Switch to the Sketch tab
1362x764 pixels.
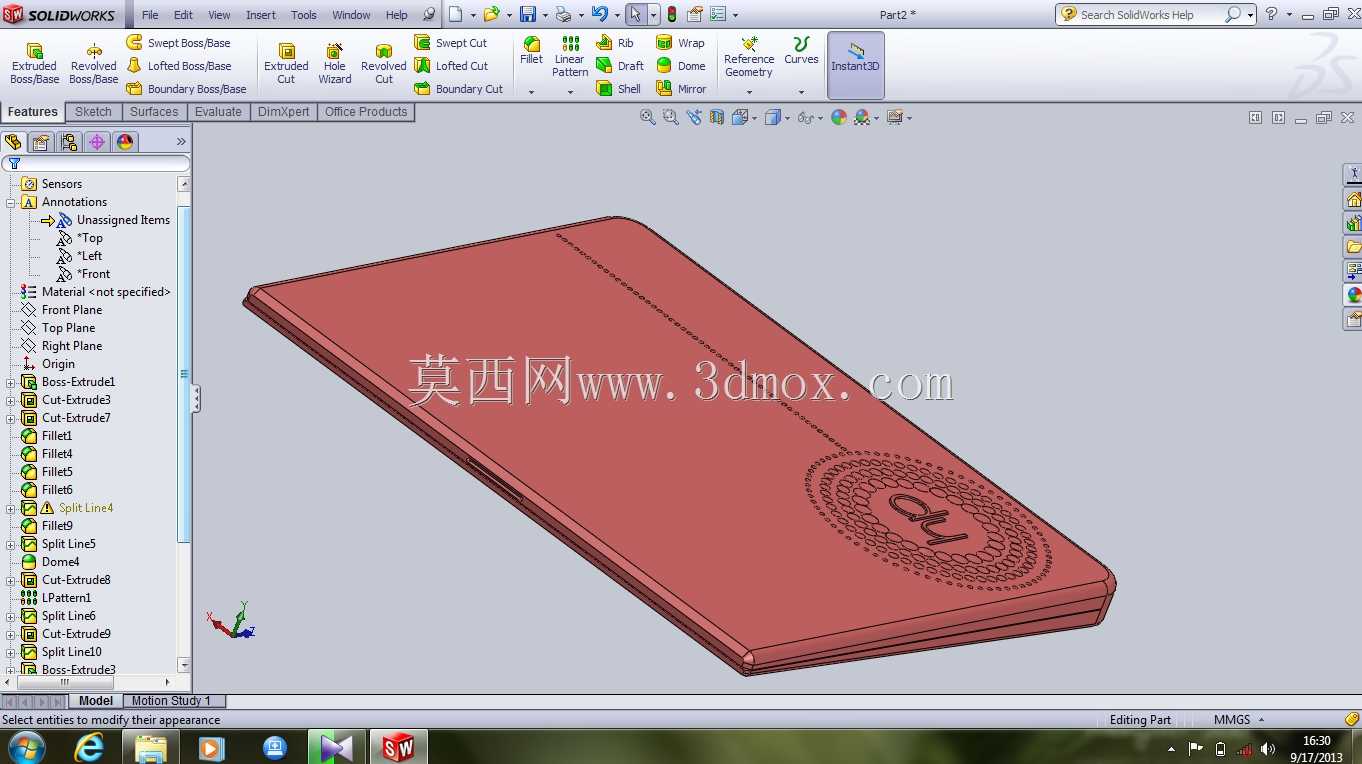click(93, 112)
